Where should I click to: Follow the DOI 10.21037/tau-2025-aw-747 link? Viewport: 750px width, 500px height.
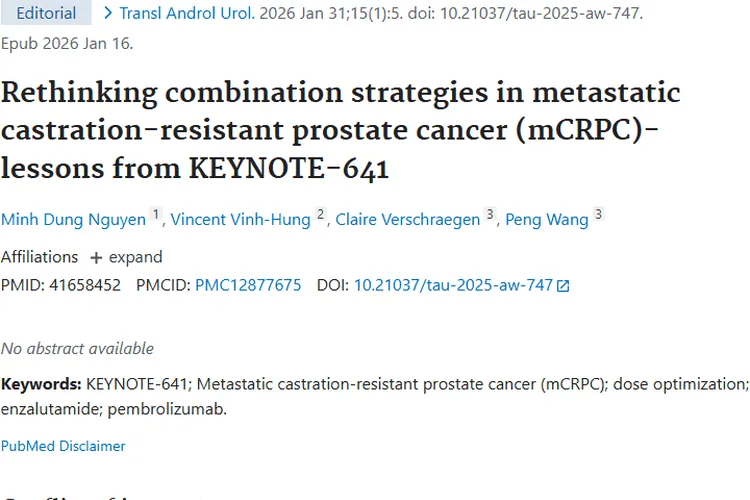453,285
